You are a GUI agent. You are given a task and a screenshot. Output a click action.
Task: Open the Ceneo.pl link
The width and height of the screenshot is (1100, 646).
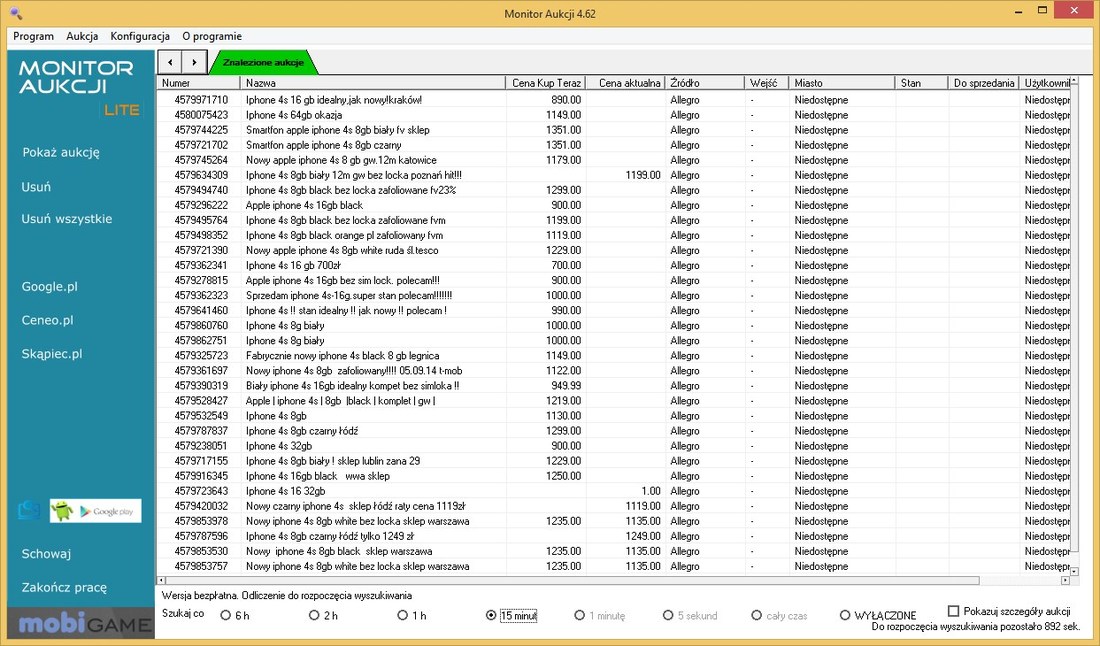pos(47,320)
